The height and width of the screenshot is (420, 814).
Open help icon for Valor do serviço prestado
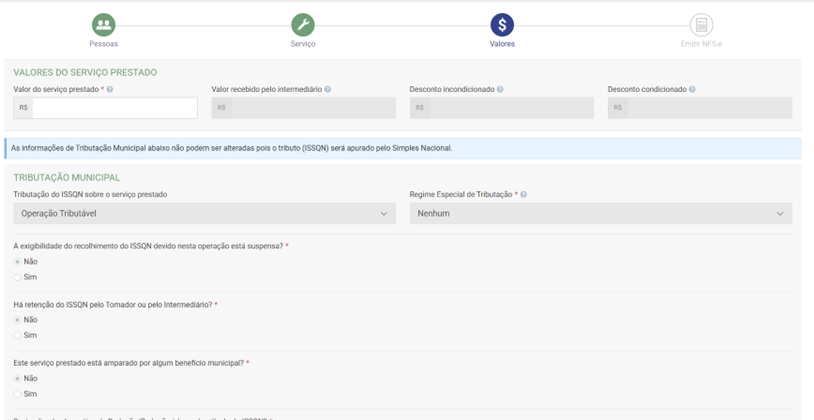coord(110,90)
